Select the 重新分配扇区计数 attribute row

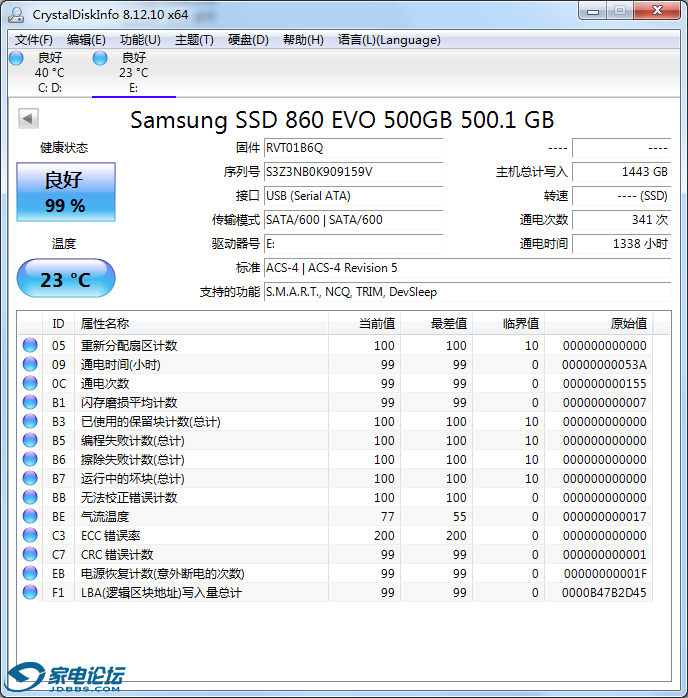336,345
